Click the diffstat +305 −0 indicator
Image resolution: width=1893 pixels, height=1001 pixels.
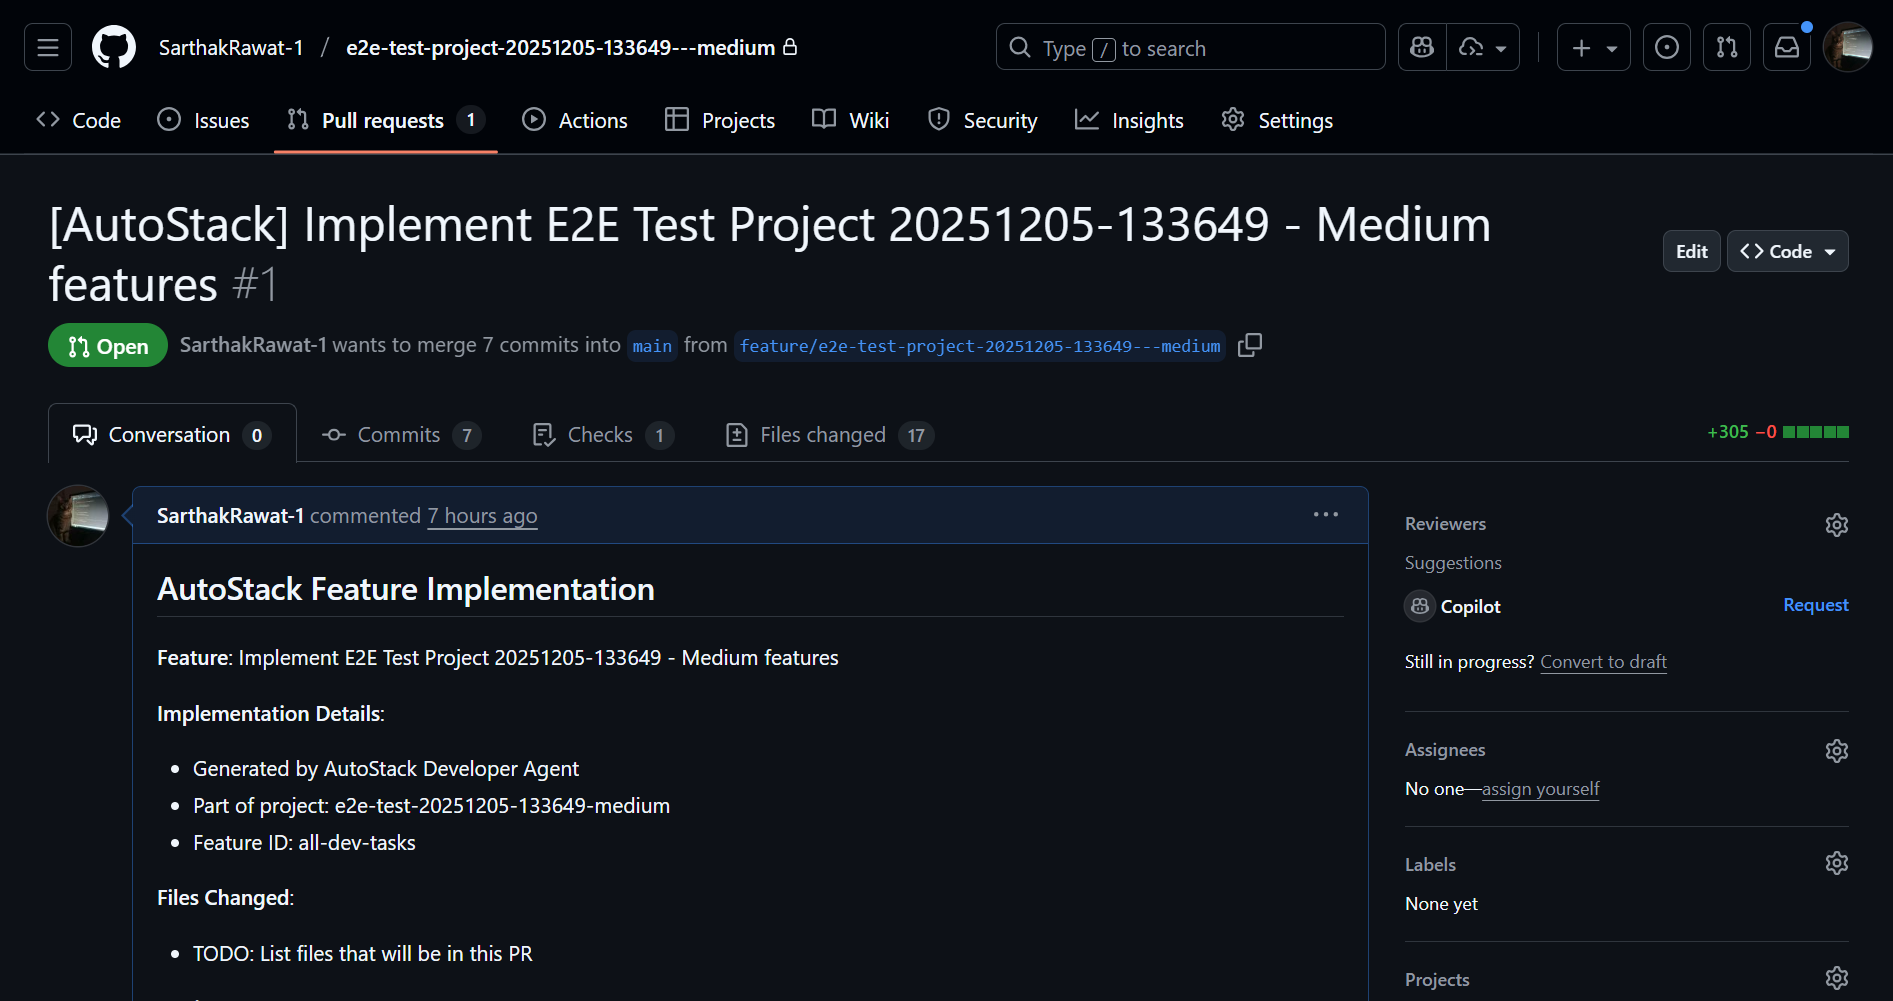1777,432
